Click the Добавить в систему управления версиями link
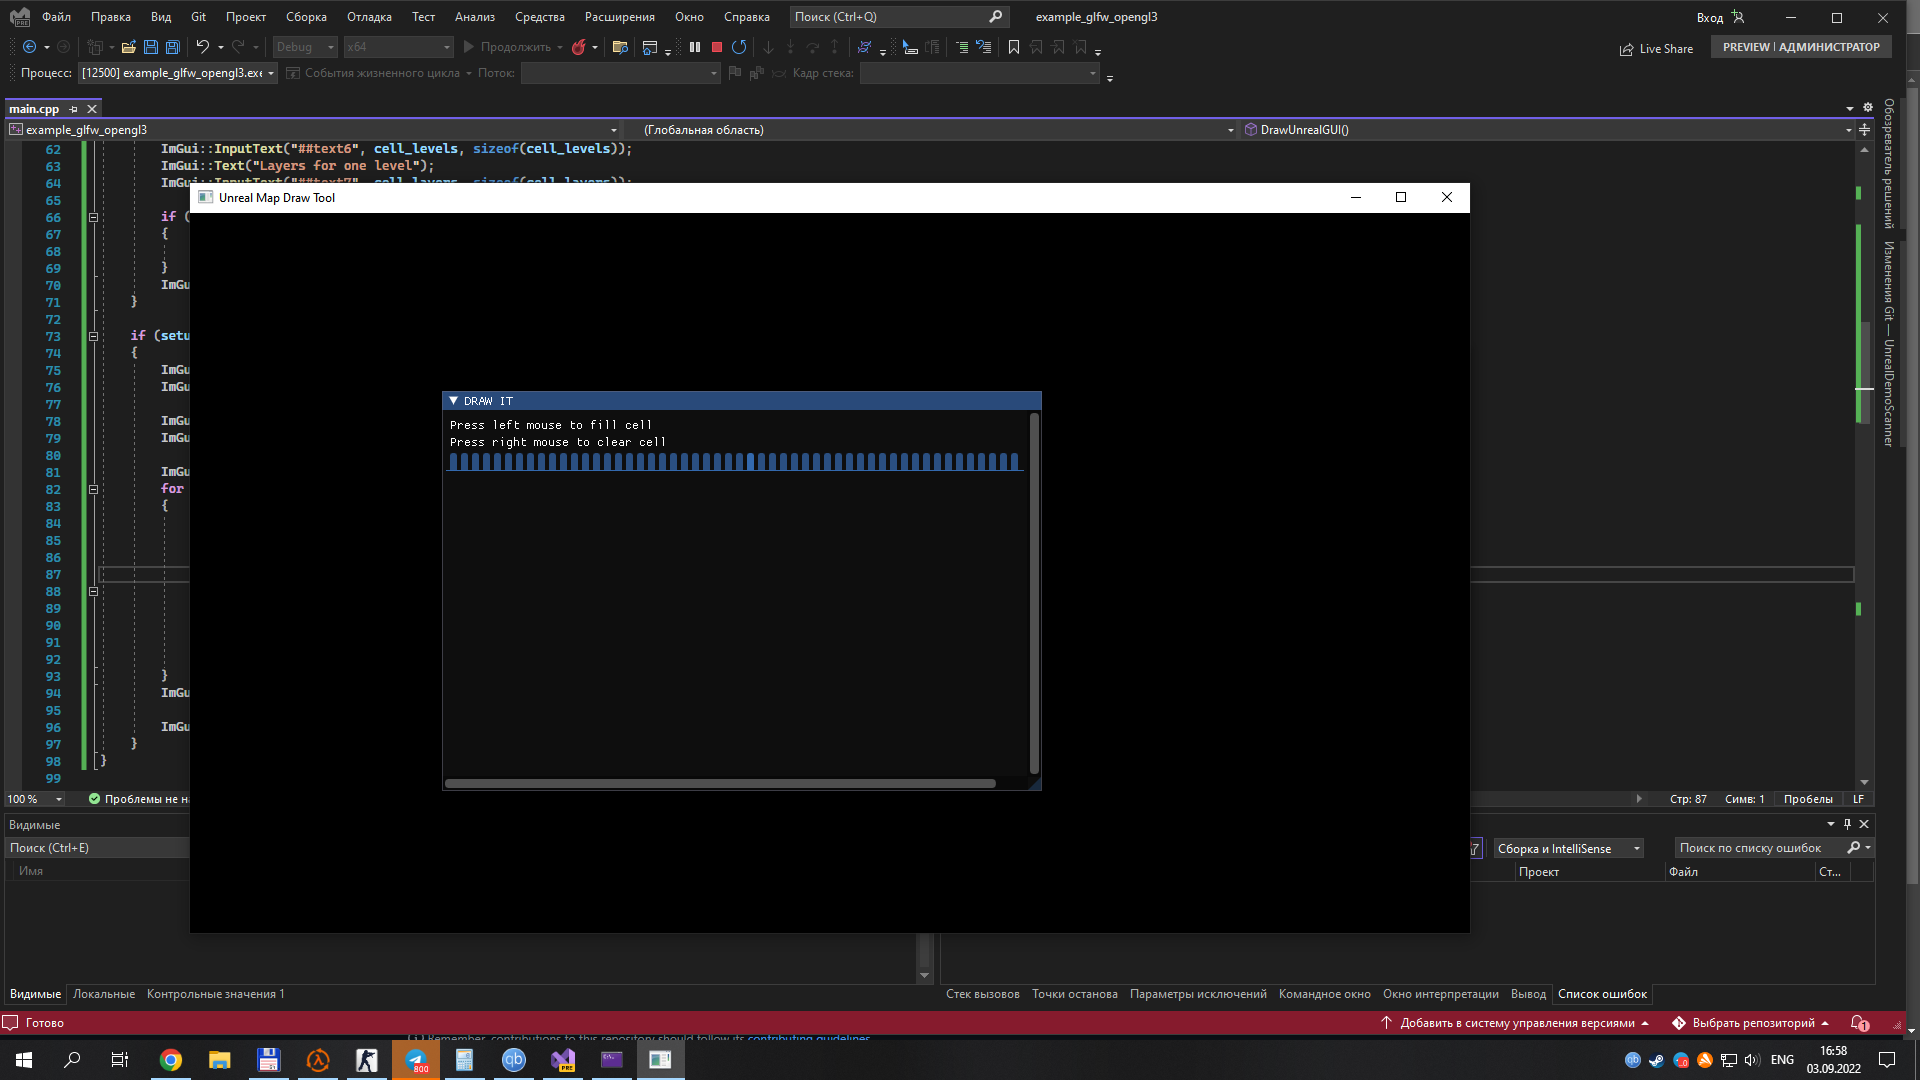 pos(1513,1022)
